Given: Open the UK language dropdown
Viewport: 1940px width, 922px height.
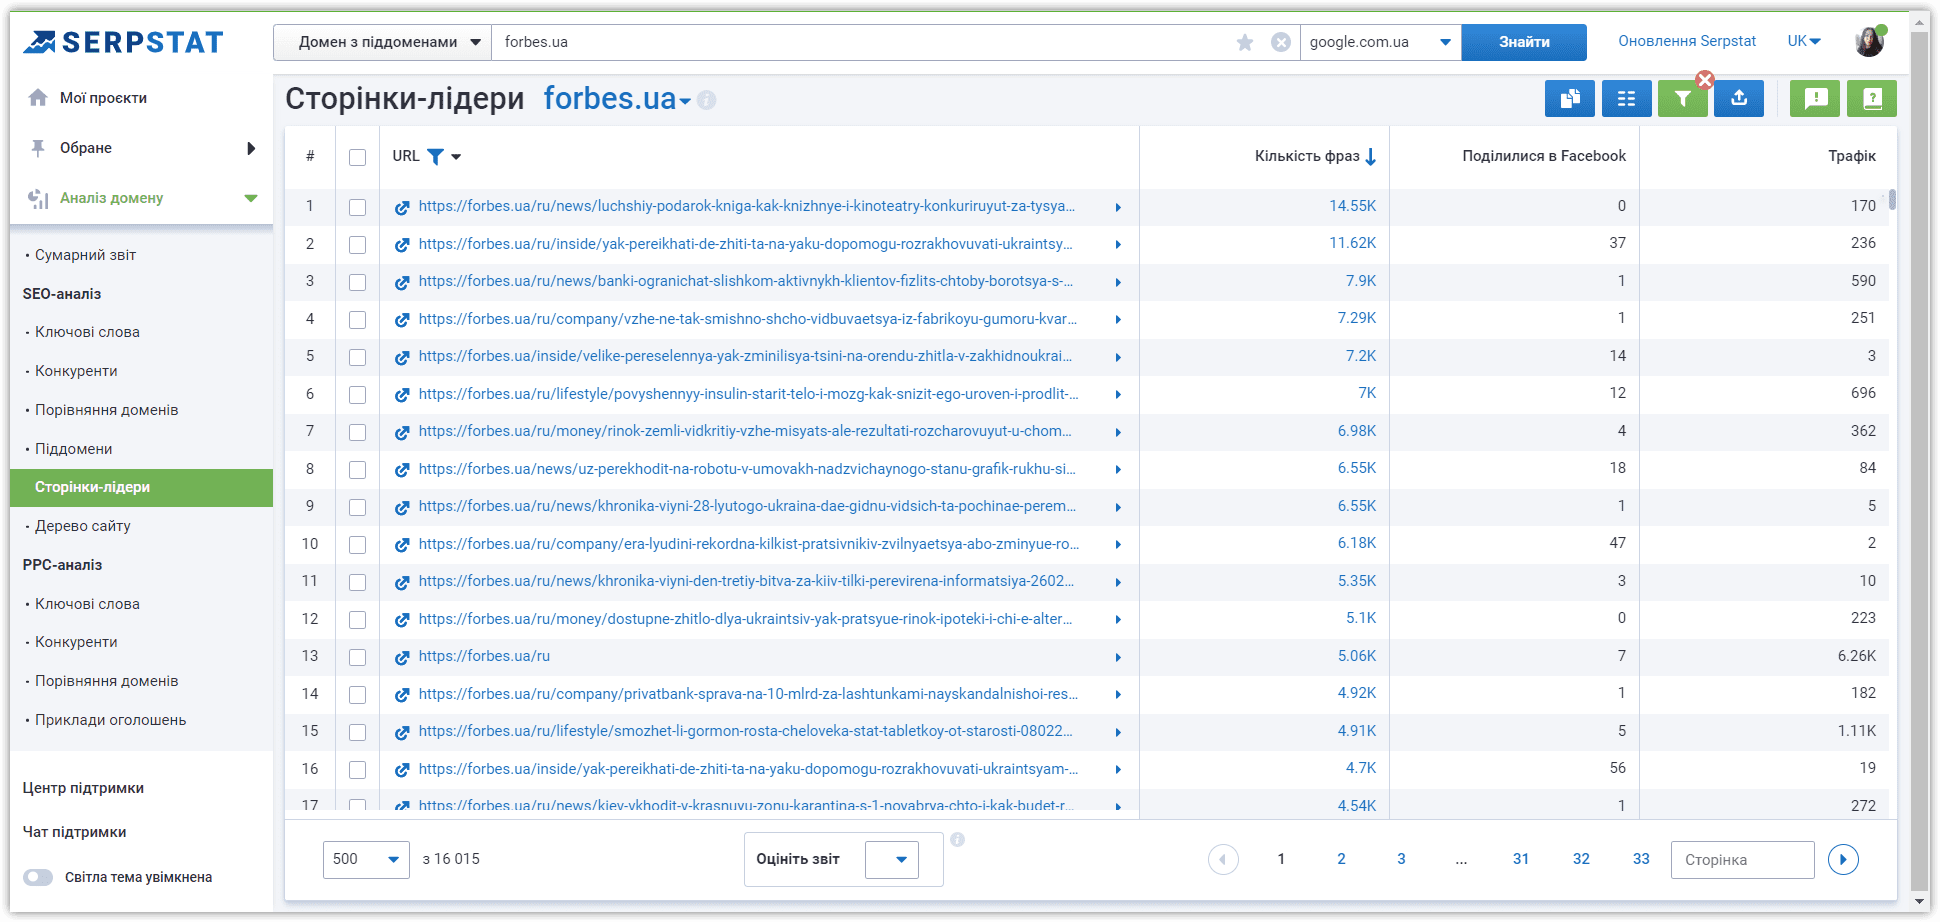Looking at the screenshot, I should (1804, 41).
